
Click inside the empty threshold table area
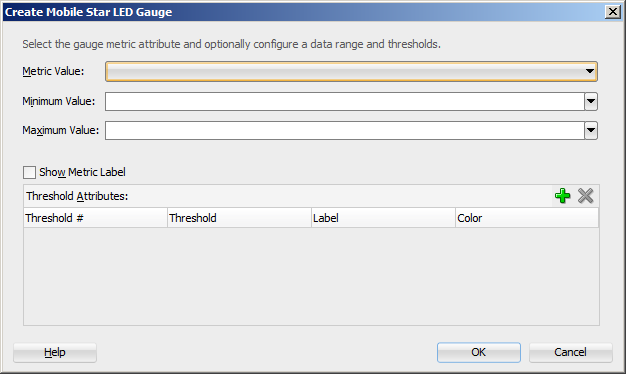(x=311, y=276)
